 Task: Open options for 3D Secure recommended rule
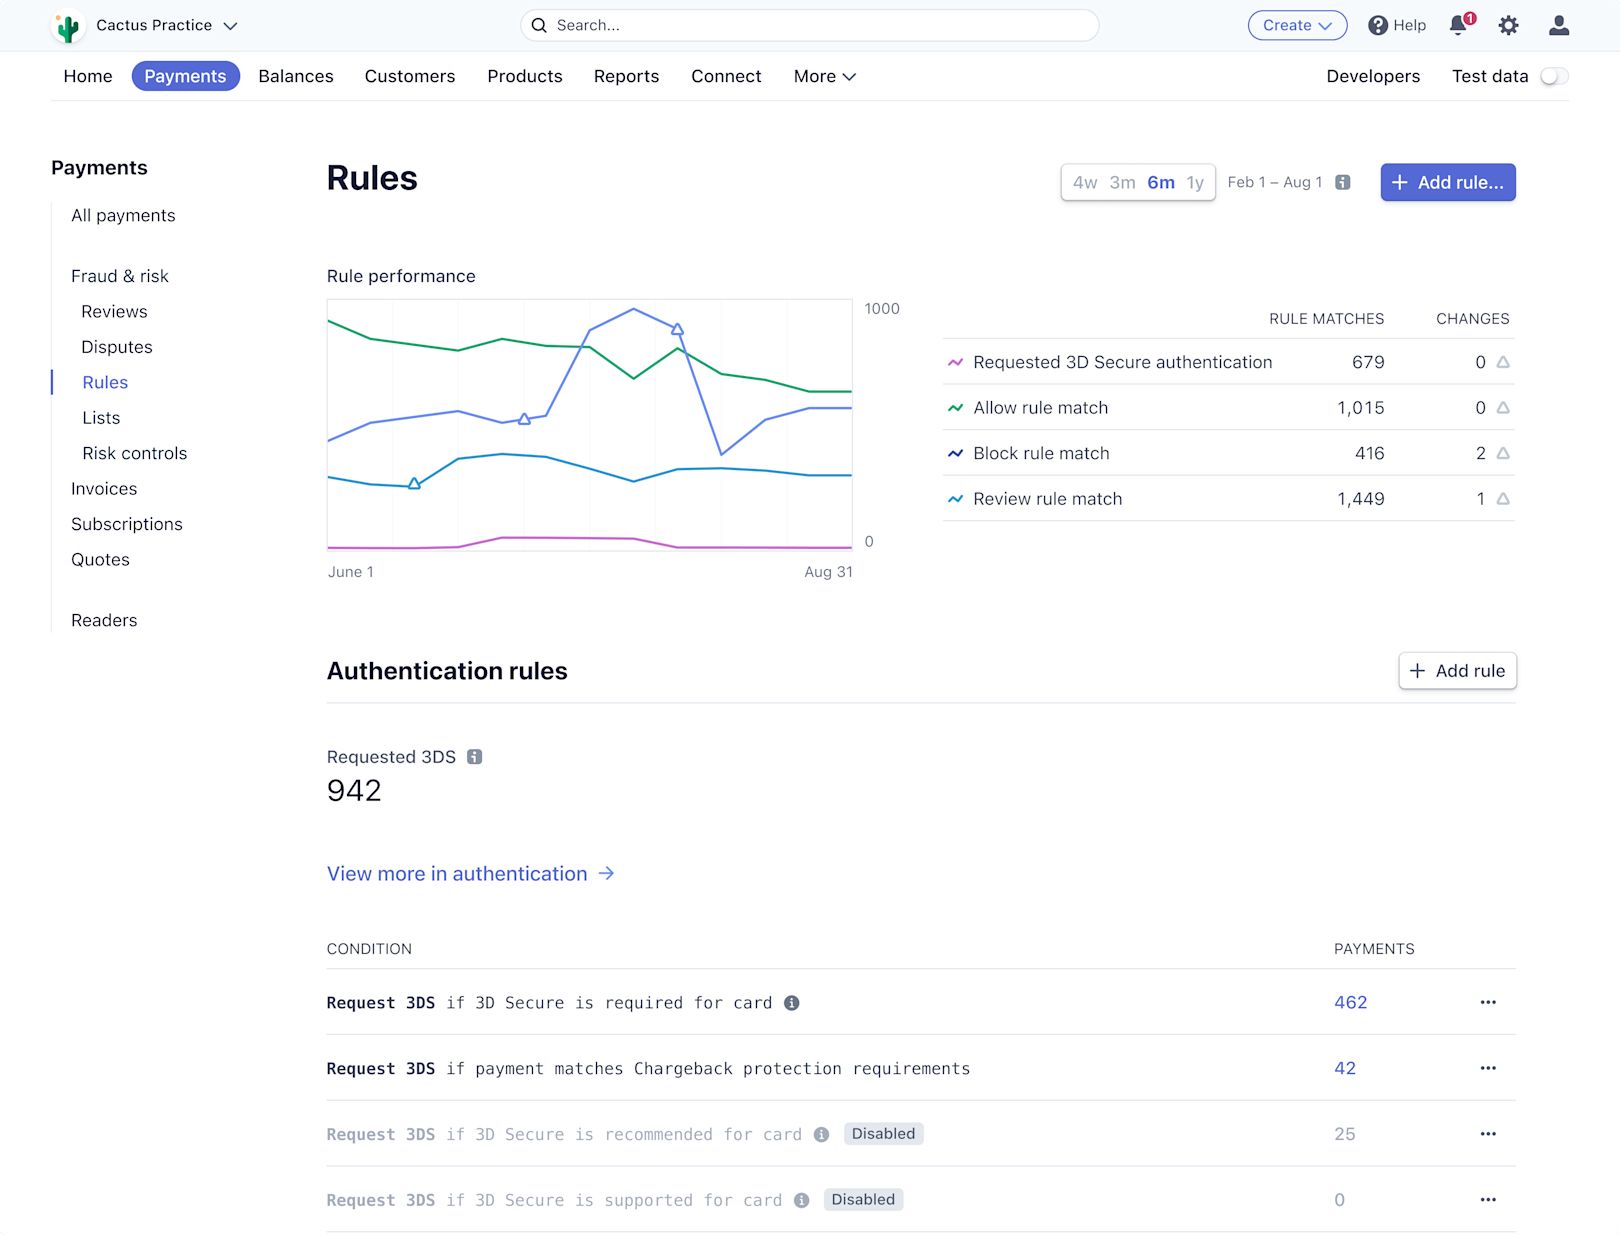click(1488, 1134)
